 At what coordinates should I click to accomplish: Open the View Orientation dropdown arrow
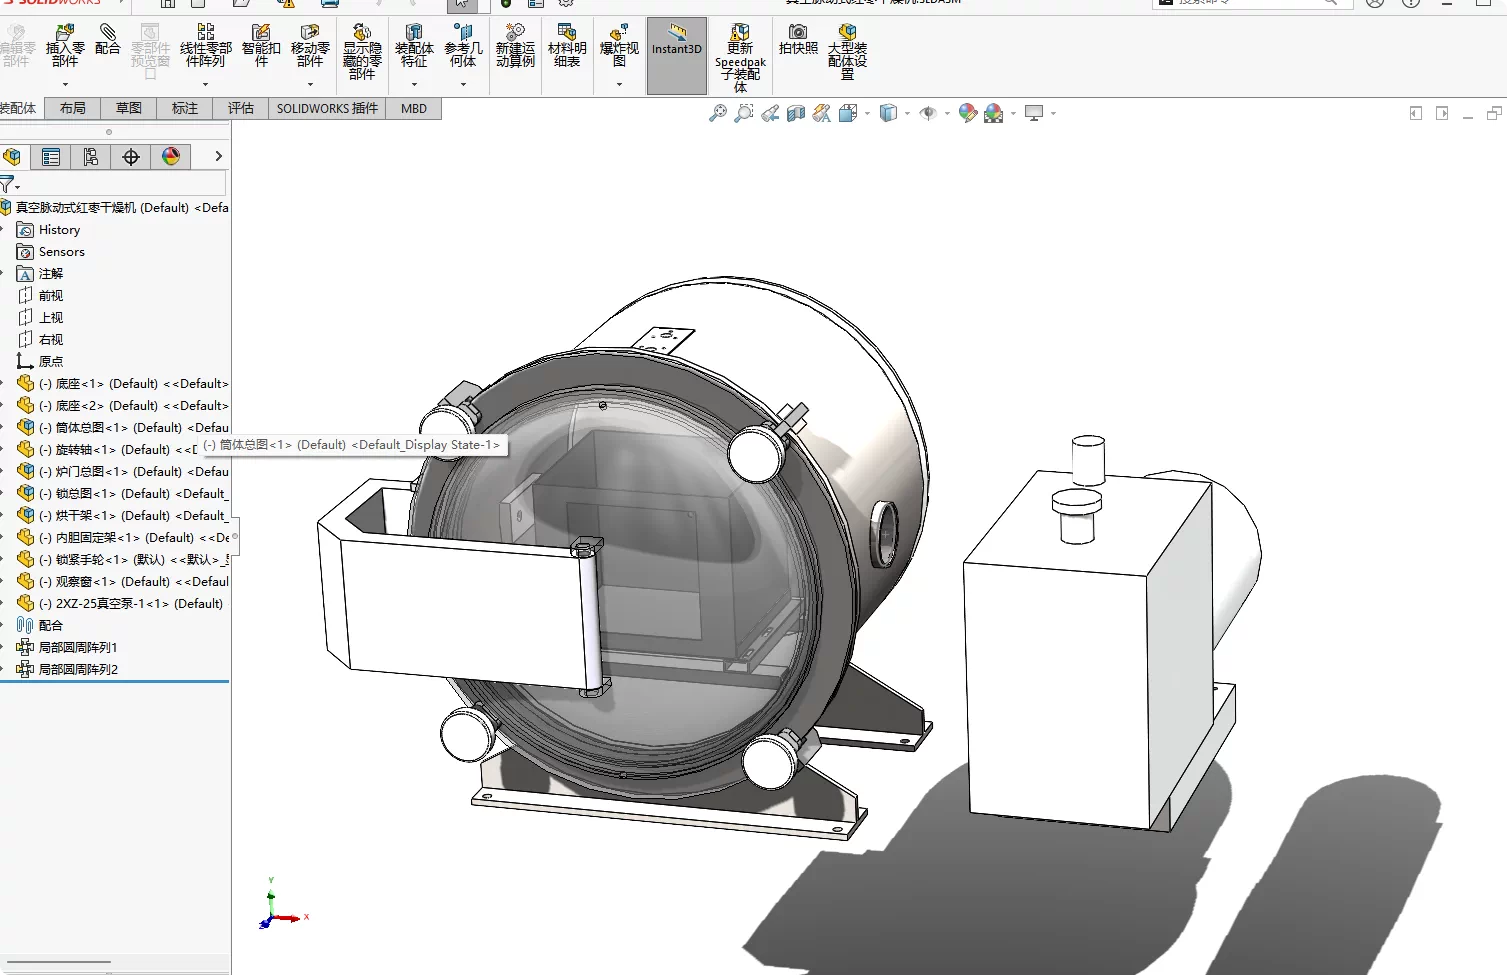(867, 113)
